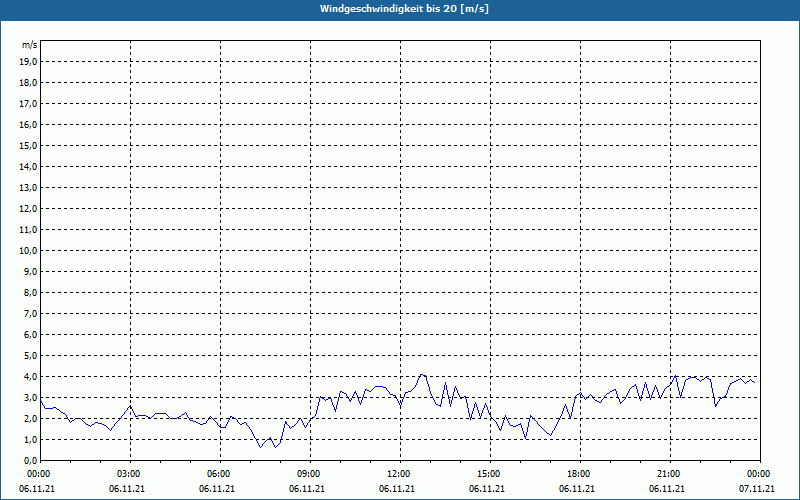This screenshot has width=800, height=500.
Task: Click the '1,0' y-axis label
Action: (x=31, y=440)
